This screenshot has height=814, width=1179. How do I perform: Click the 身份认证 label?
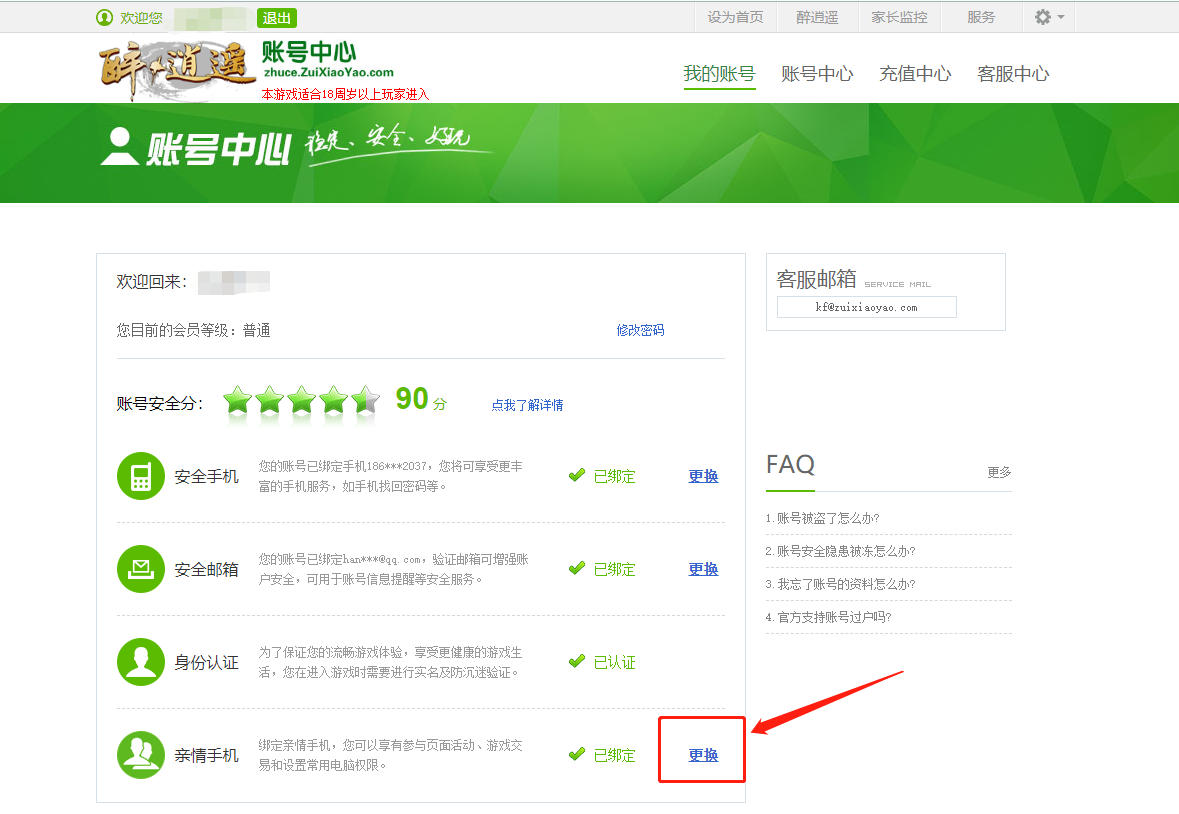coord(207,662)
